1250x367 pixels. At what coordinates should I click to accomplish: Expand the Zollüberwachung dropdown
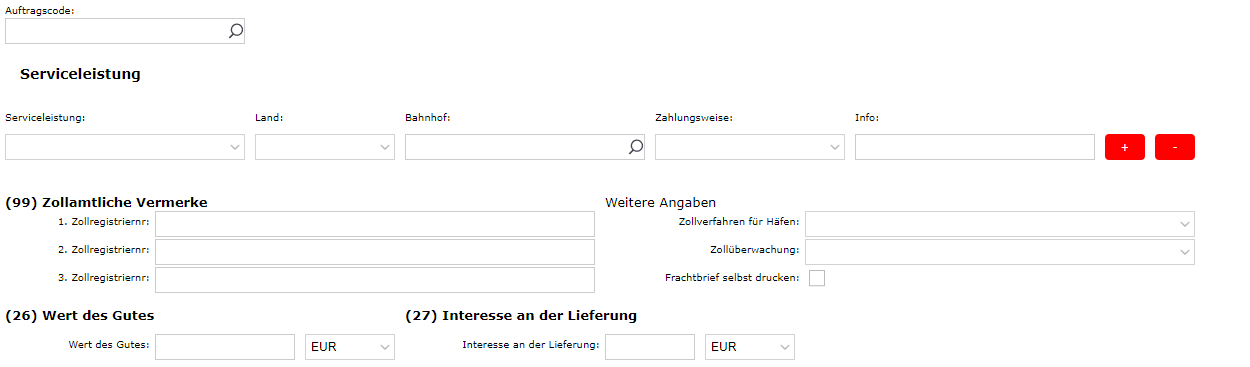(1000, 251)
